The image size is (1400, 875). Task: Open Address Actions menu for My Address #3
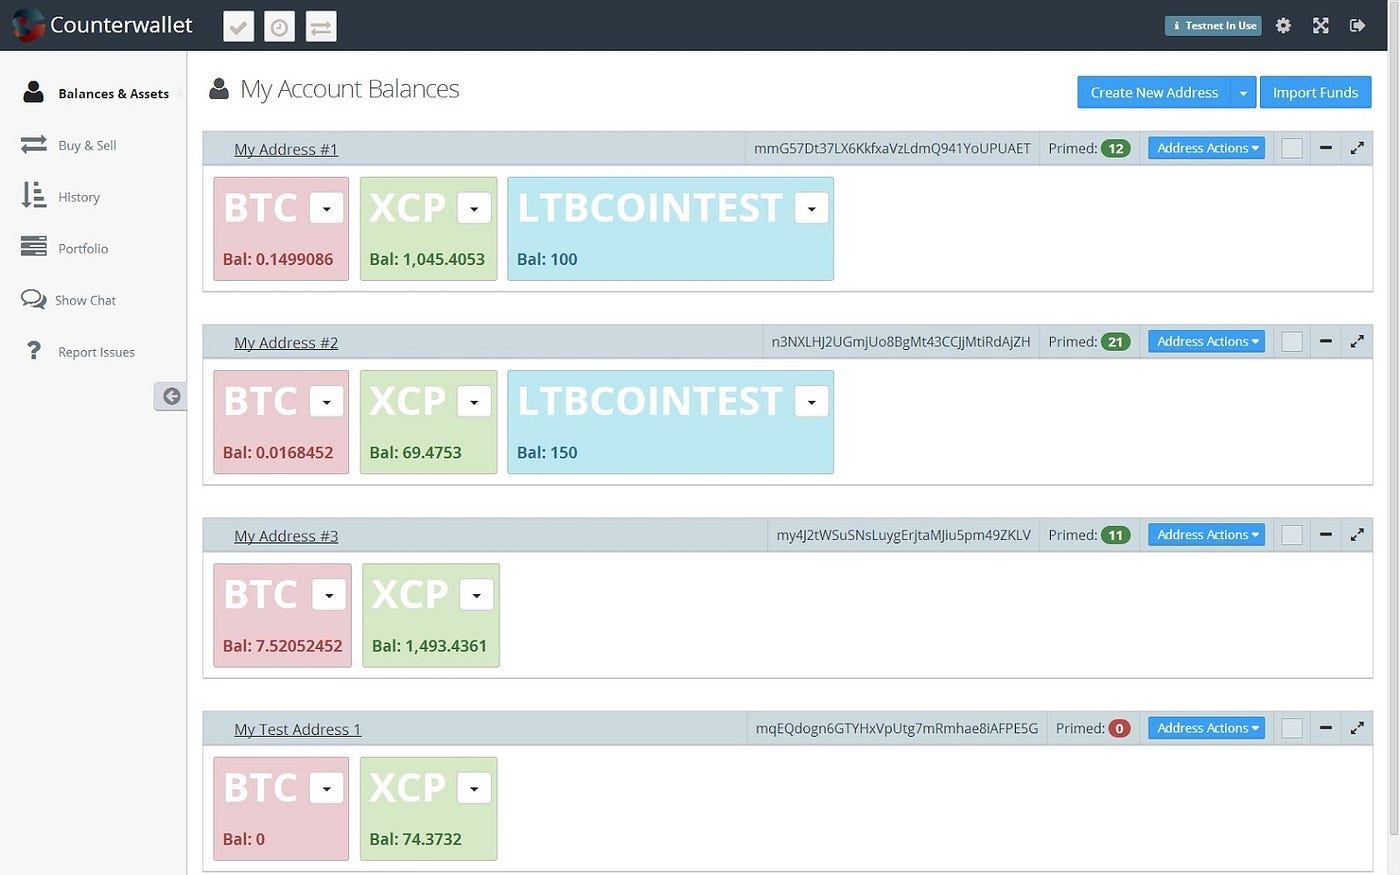pos(1206,535)
